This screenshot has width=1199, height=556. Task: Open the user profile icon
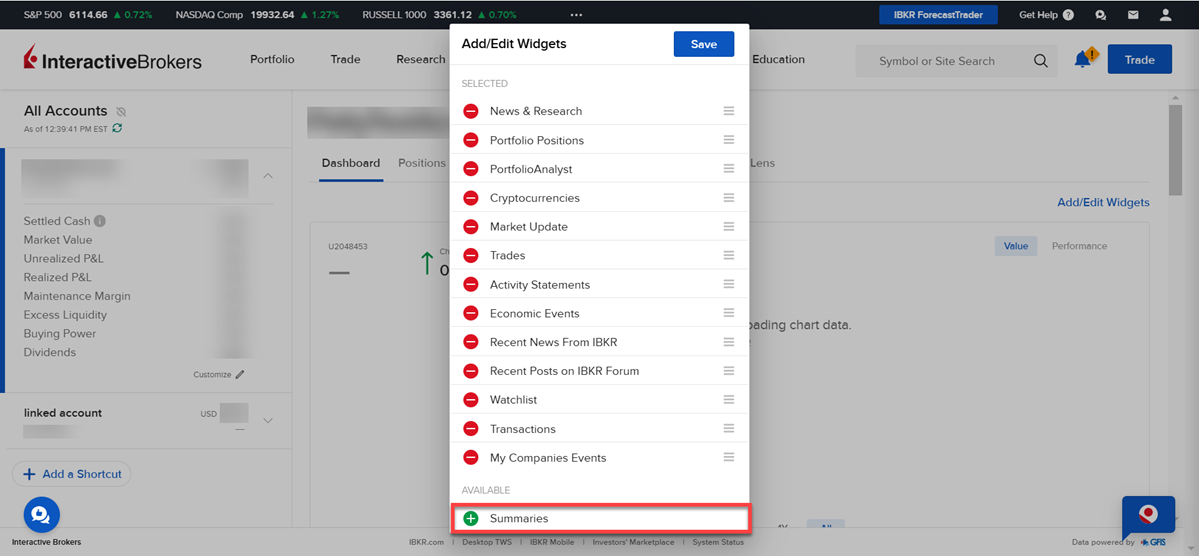click(1165, 15)
